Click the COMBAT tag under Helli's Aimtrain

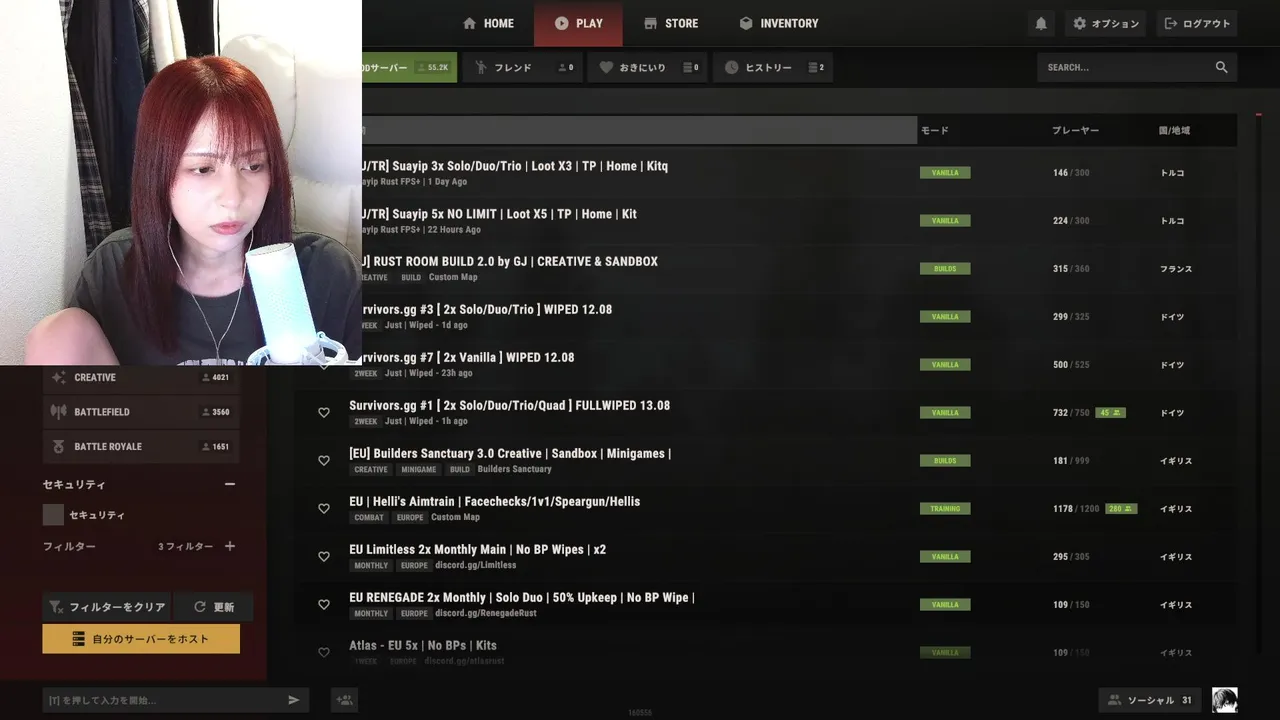pyautogui.click(x=369, y=517)
